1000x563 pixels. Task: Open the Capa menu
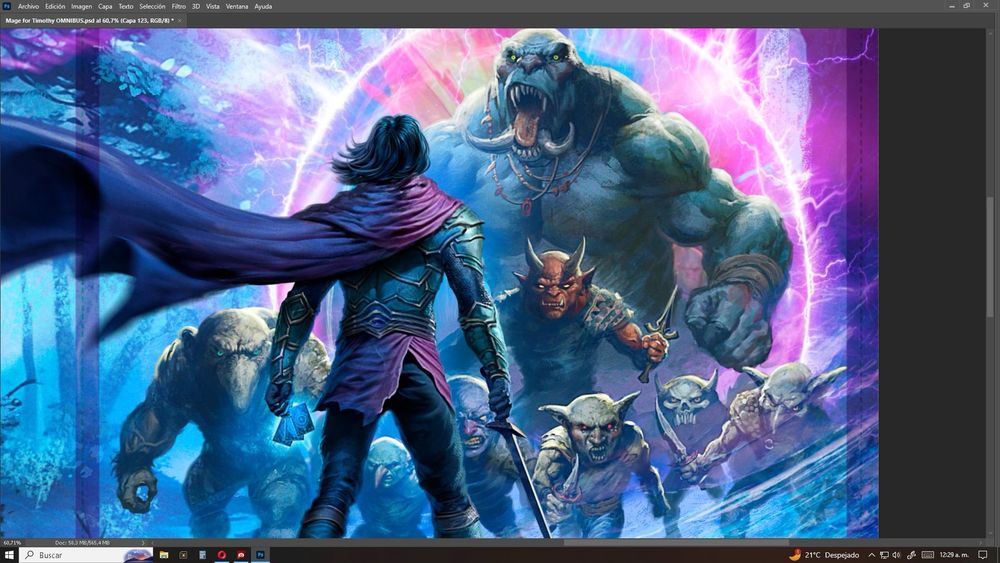point(105,6)
